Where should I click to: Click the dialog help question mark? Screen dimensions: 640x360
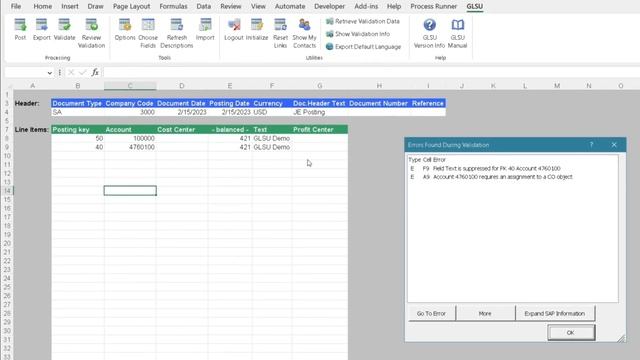click(591, 145)
